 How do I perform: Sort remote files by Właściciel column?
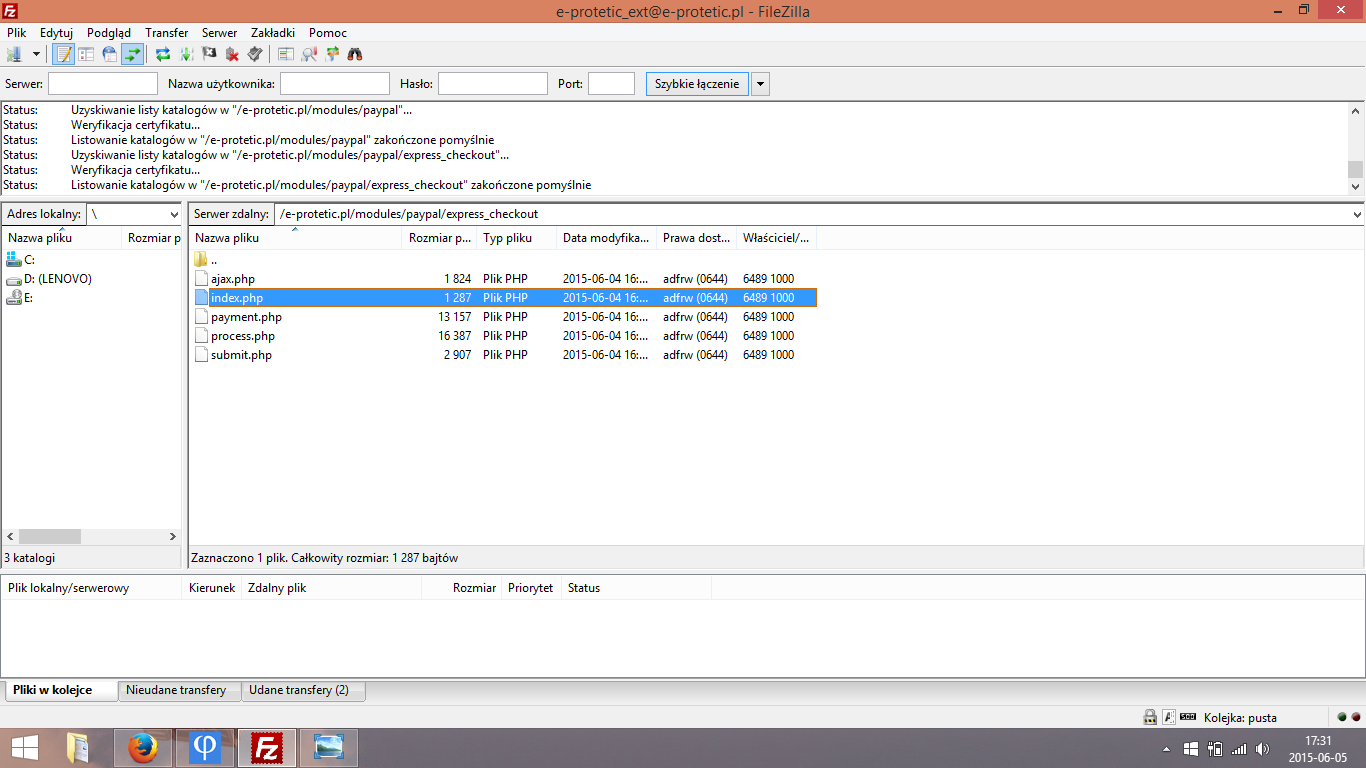(x=777, y=238)
